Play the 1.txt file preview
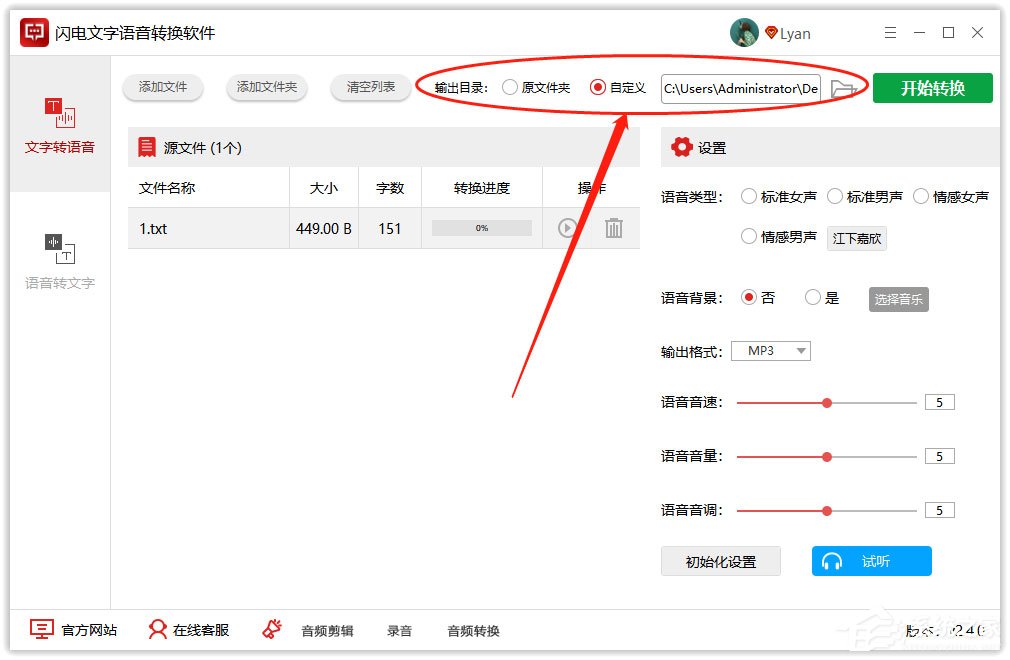This screenshot has height=660, width=1010. (568, 228)
